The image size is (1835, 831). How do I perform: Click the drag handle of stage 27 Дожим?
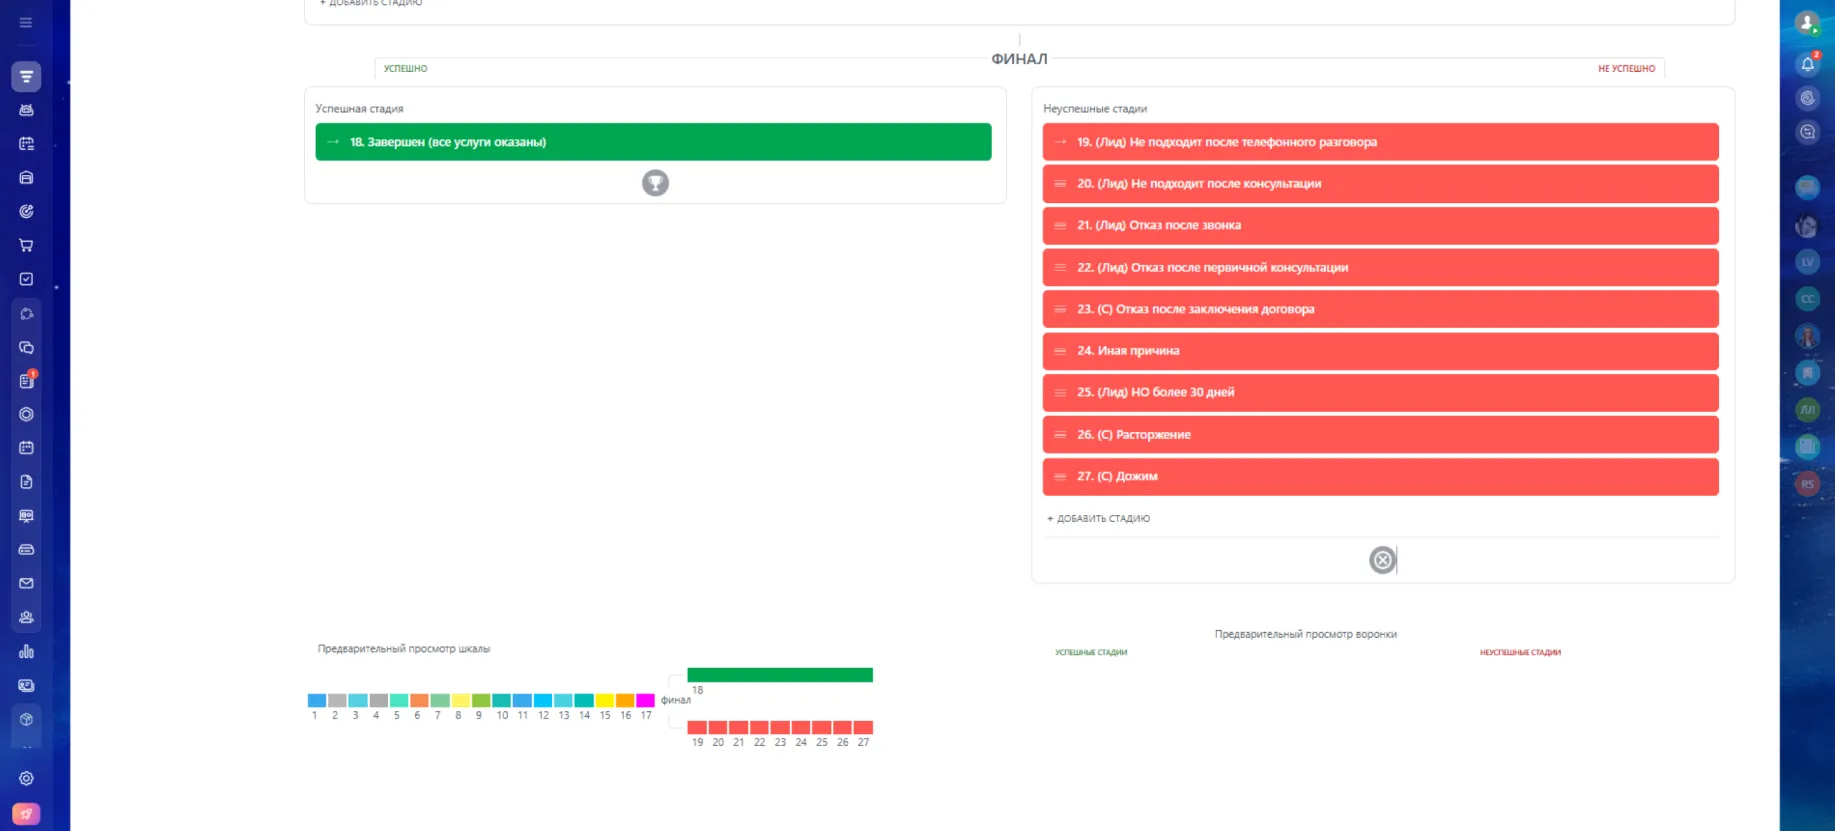[1060, 477]
